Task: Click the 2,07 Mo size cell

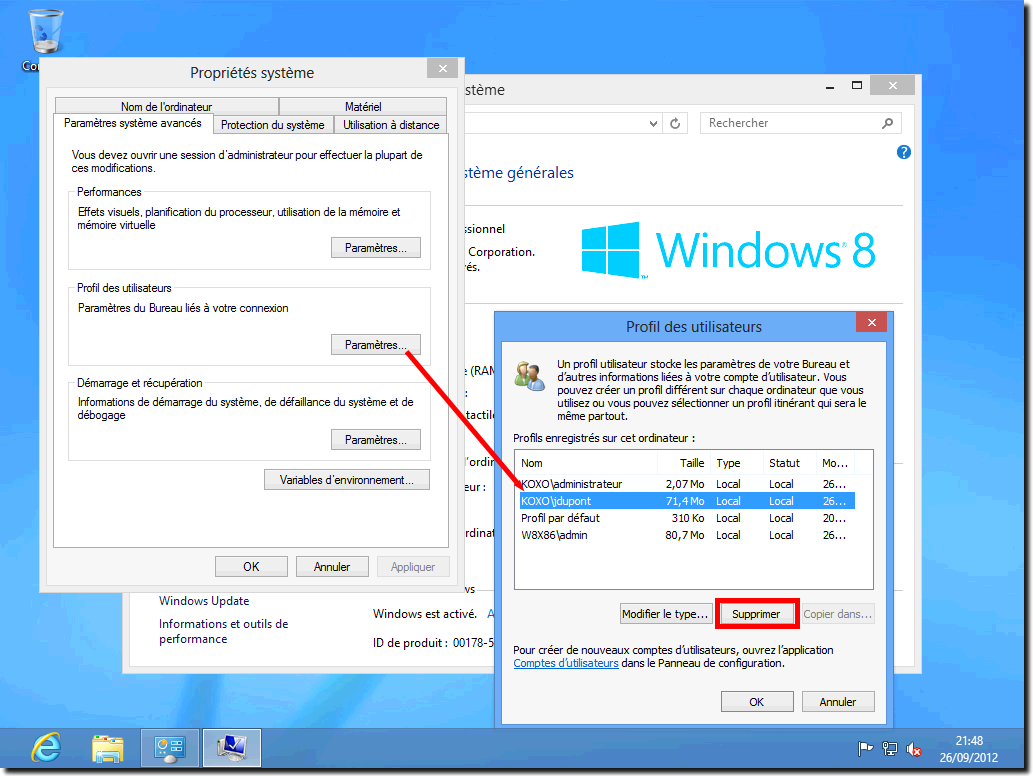Action: [x=685, y=484]
